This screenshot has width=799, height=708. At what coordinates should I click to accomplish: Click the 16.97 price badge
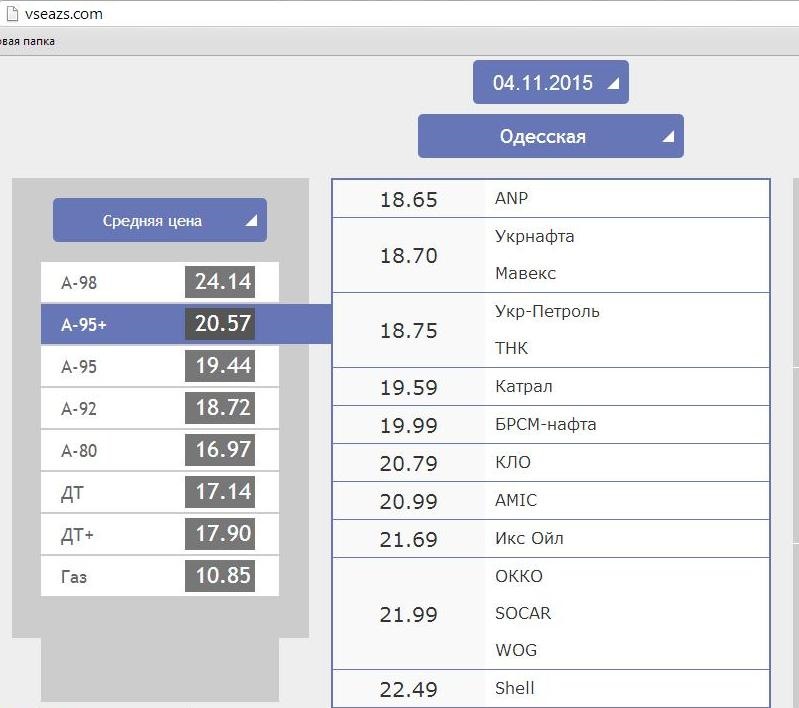point(220,450)
